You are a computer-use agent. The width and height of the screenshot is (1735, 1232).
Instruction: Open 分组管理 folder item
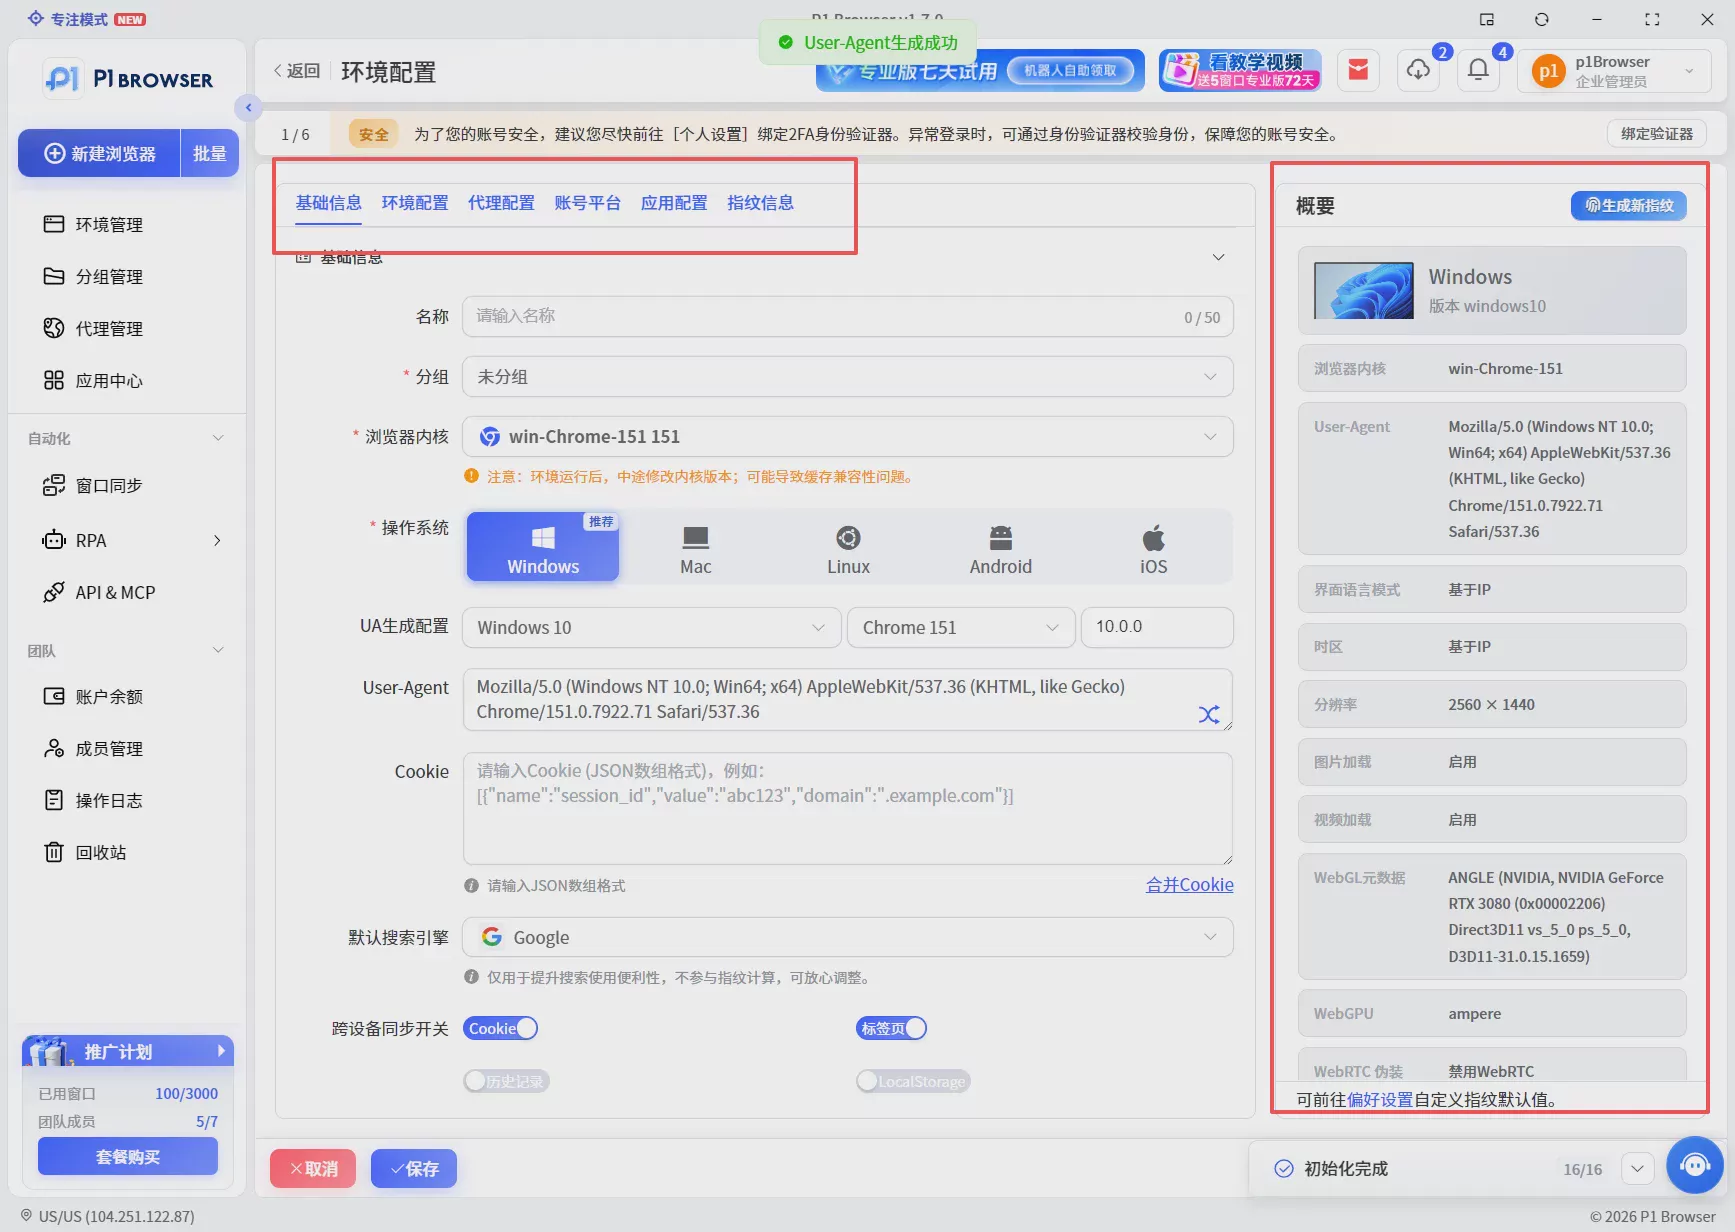click(x=93, y=276)
